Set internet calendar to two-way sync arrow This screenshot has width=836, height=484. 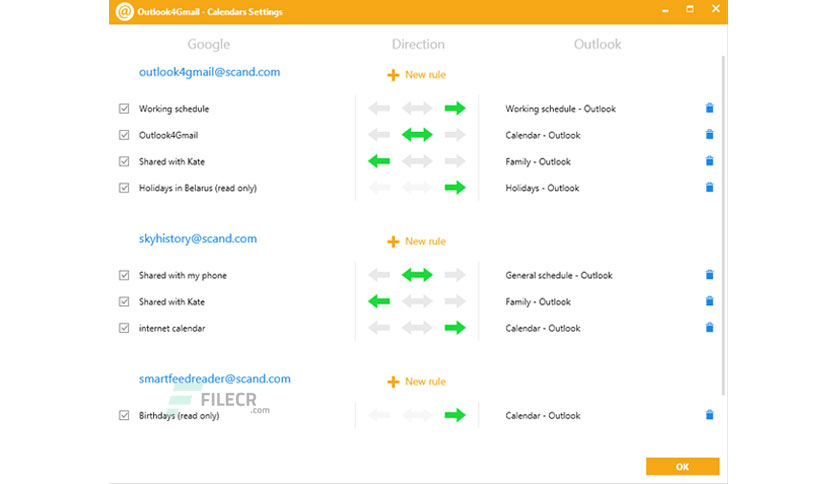417,328
